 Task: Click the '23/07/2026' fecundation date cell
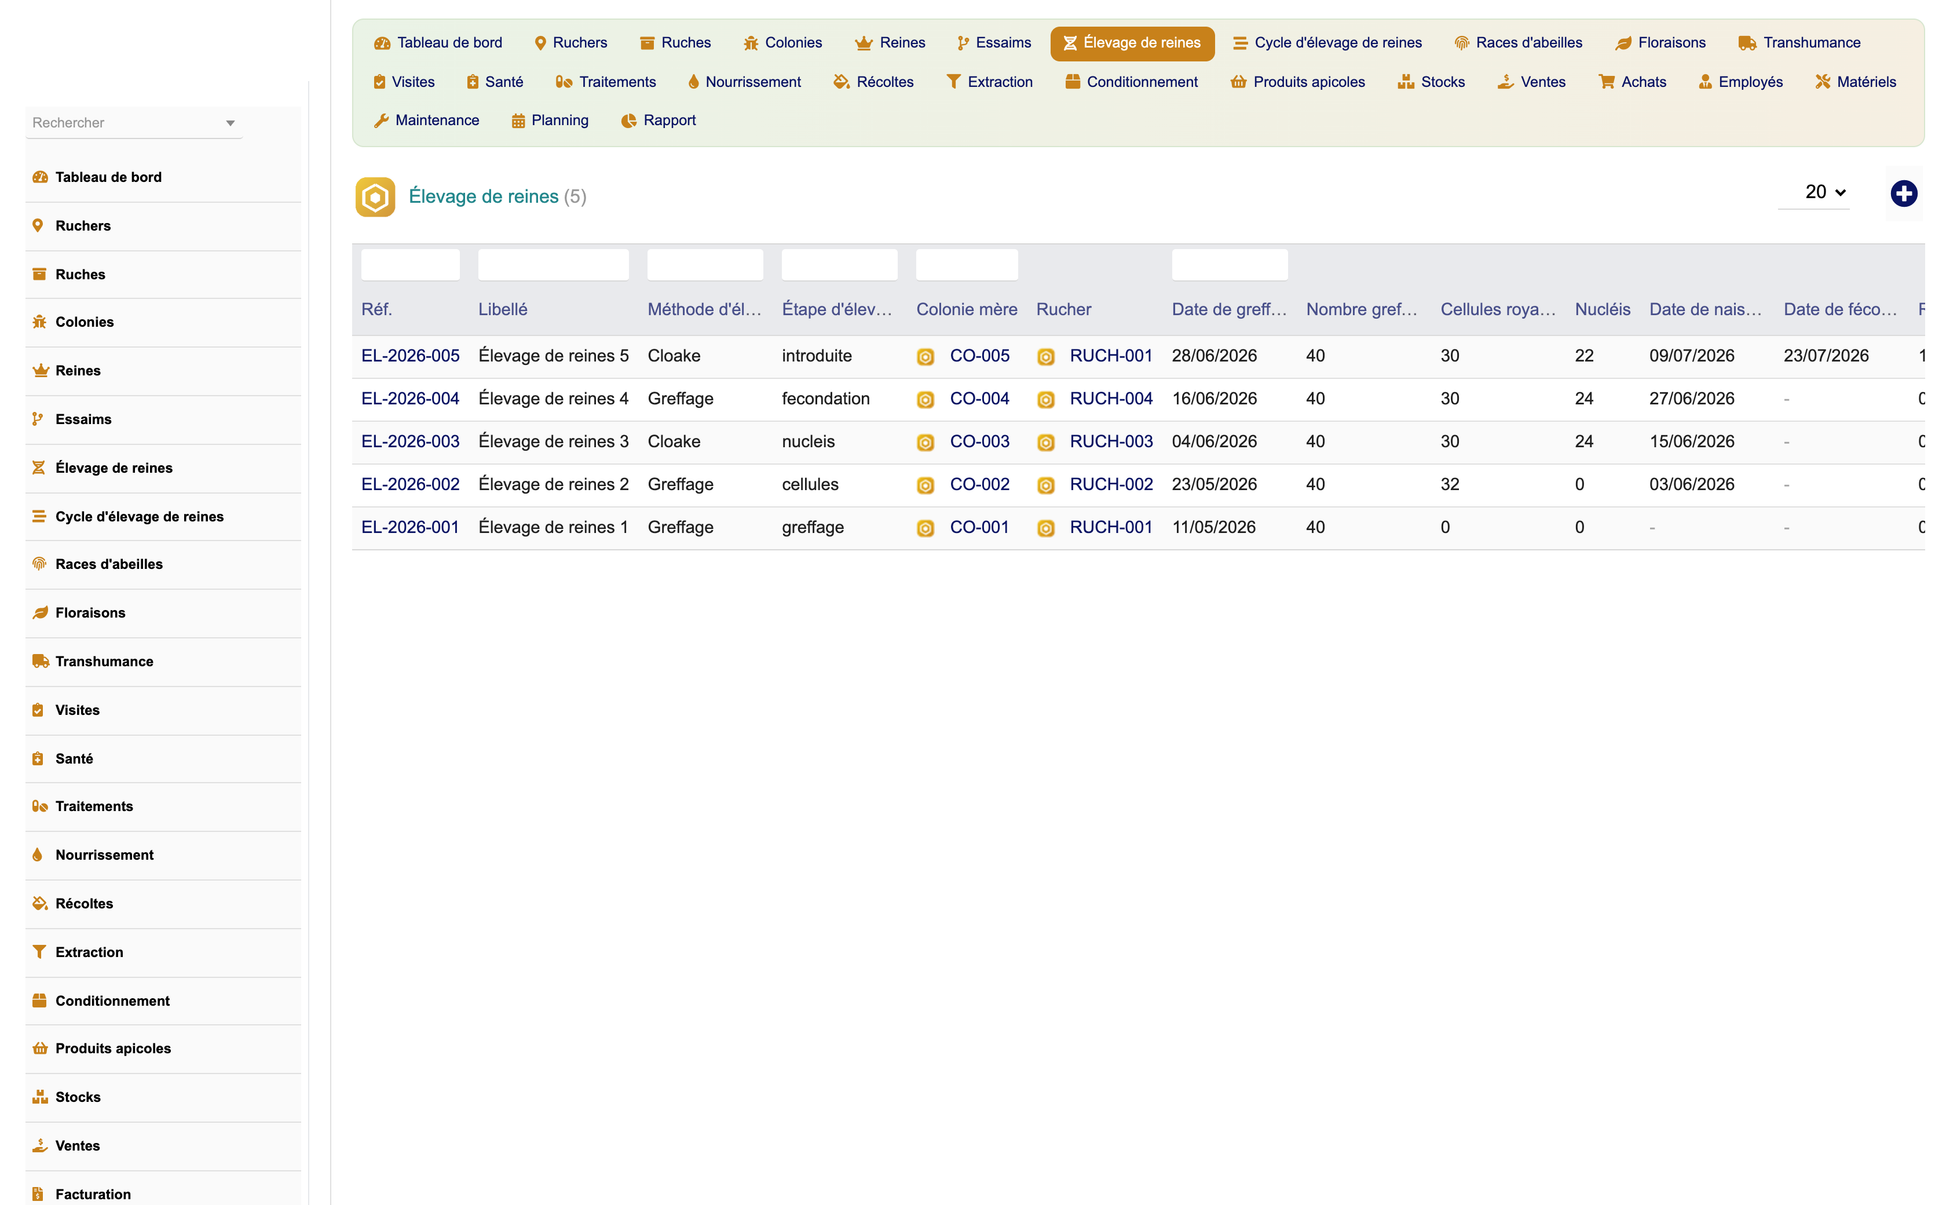click(x=1825, y=356)
